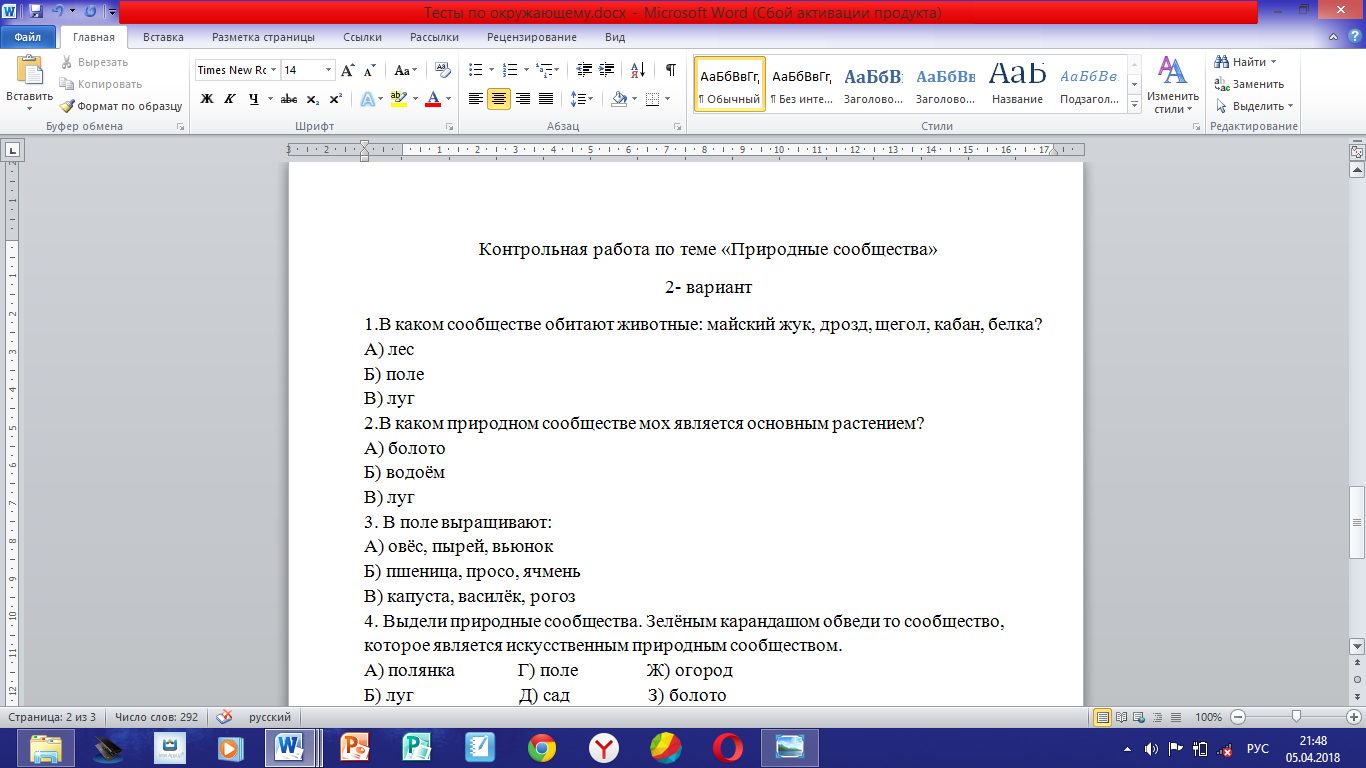The height and width of the screenshot is (768, 1366).
Task: Switch to Рассылки tab
Action: (x=434, y=37)
